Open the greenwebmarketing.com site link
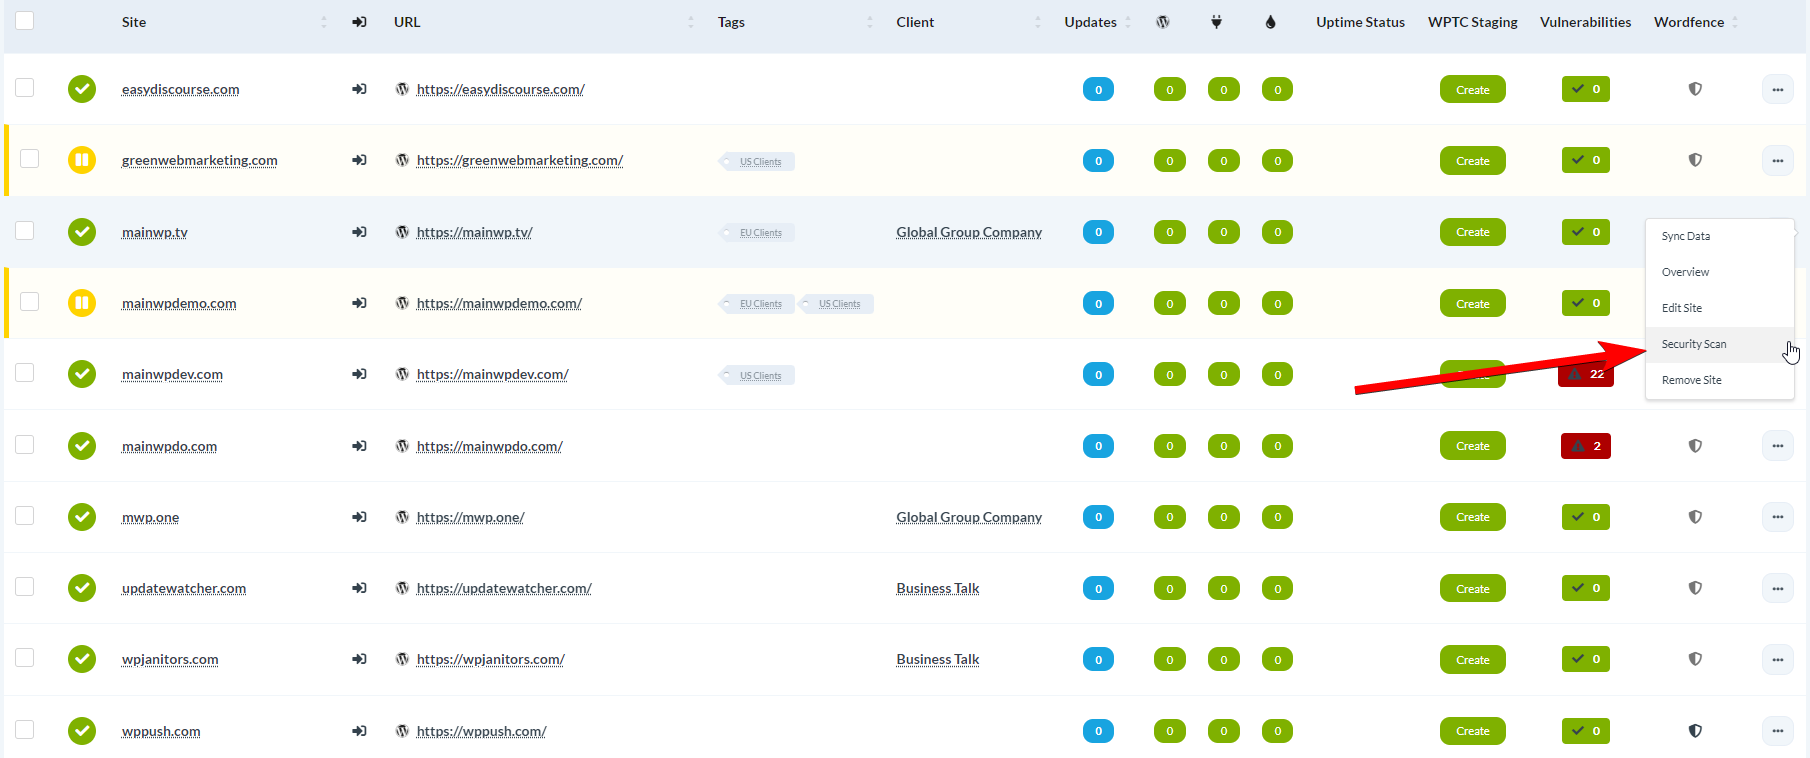Screen dimensions: 1810x758 (200, 160)
